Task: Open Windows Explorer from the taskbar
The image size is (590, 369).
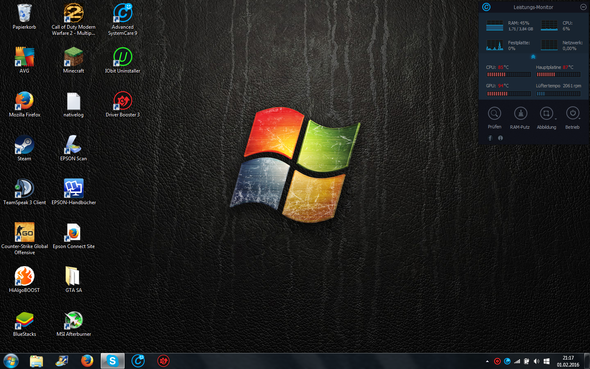Action: click(x=36, y=361)
